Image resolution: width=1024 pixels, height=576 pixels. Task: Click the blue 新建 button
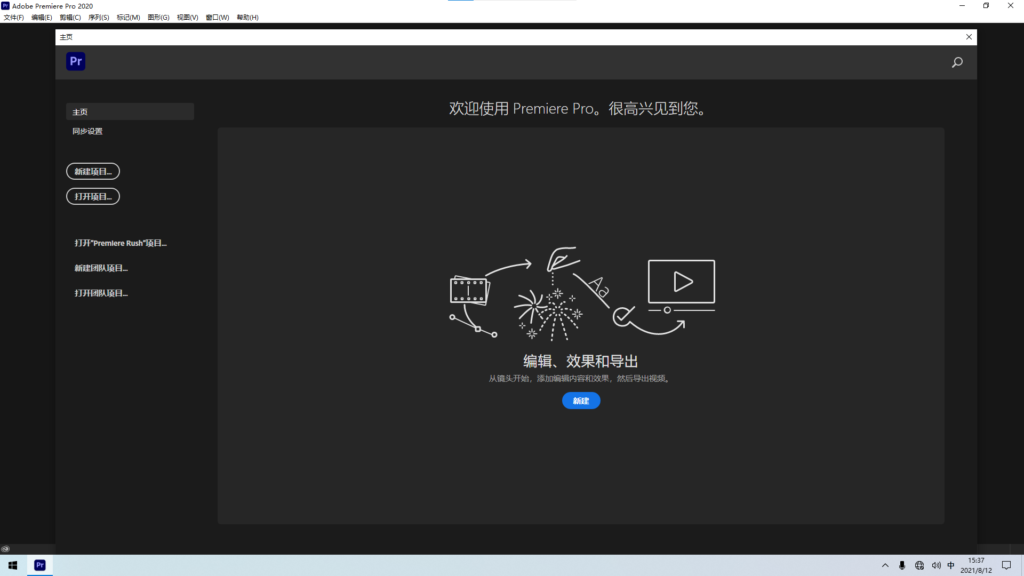[581, 400]
